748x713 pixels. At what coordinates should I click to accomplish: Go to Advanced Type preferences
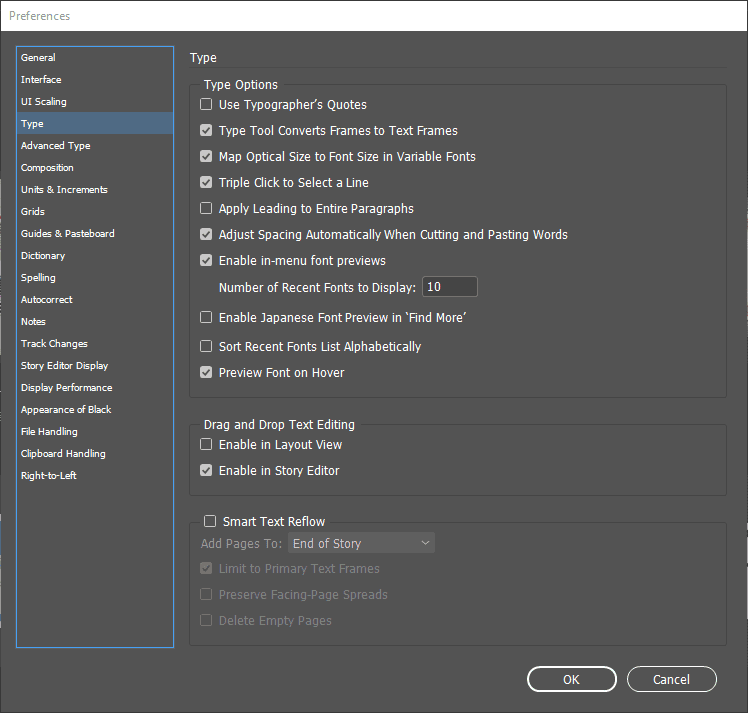(x=95, y=145)
